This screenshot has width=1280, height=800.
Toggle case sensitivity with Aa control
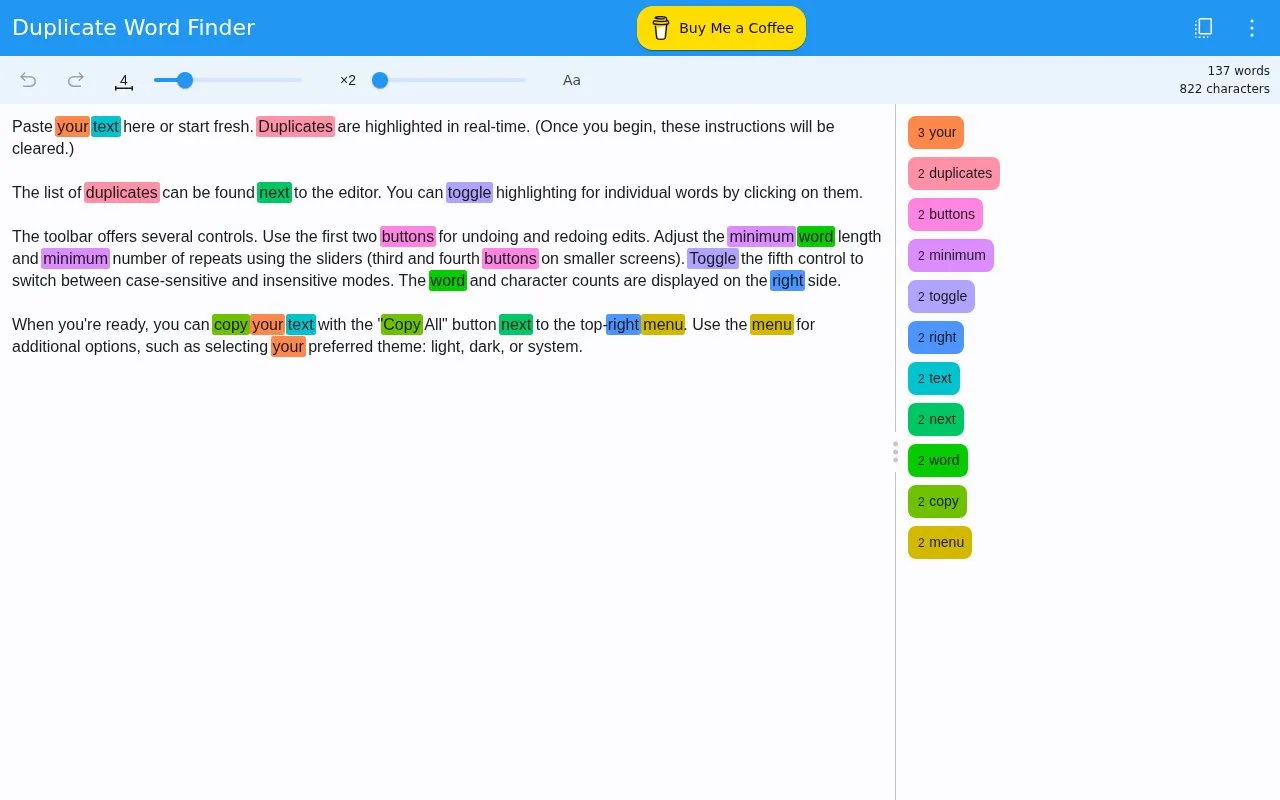[572, 80]
